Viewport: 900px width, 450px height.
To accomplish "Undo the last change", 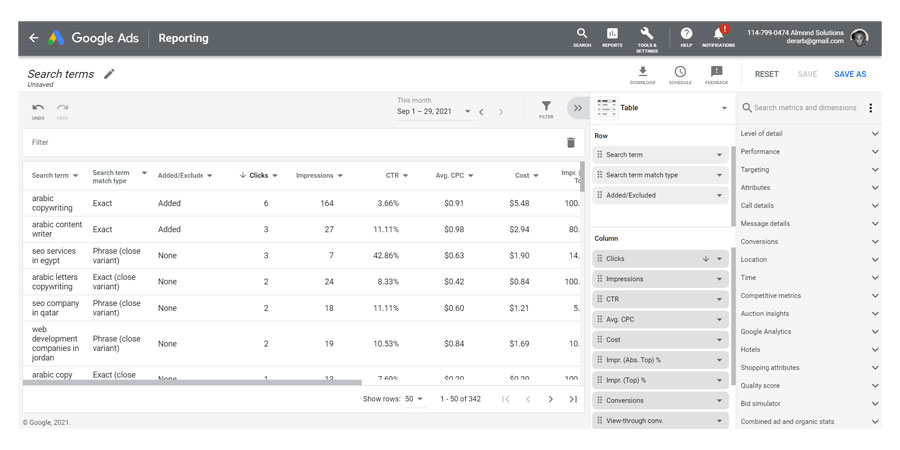I will 38,110.
